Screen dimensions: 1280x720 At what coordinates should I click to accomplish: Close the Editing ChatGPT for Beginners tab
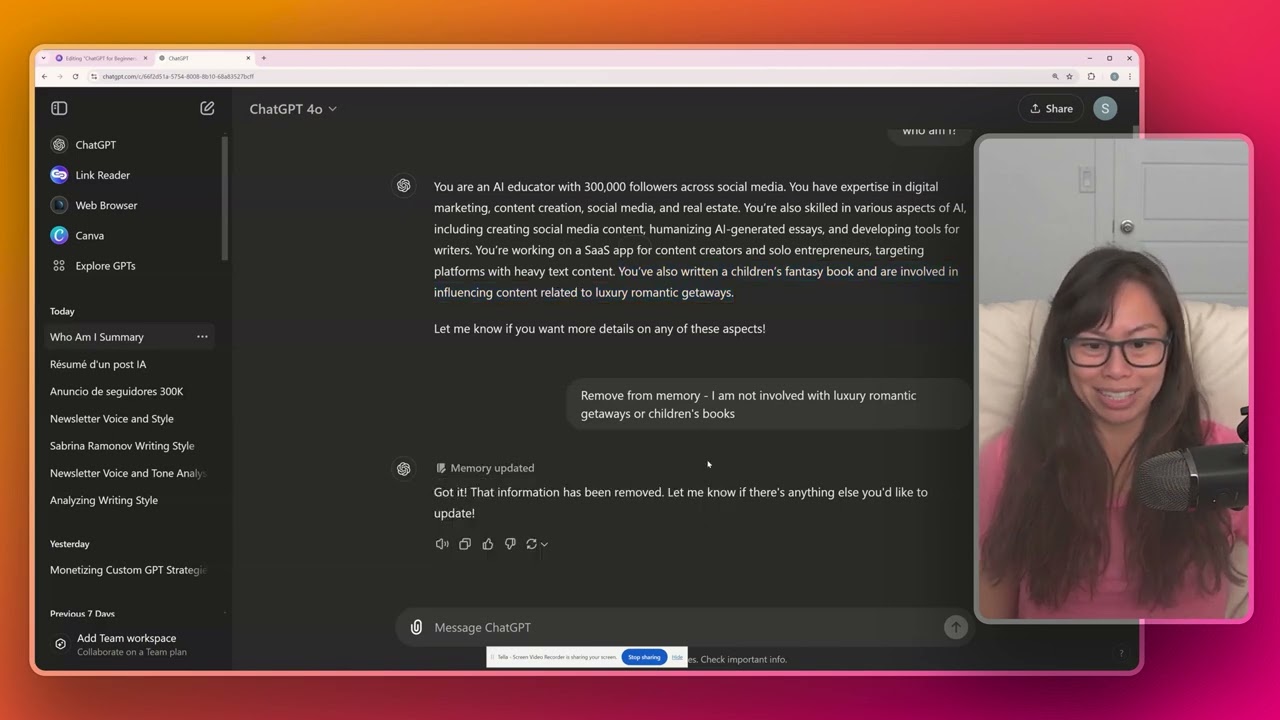click(x=145, y=58)
